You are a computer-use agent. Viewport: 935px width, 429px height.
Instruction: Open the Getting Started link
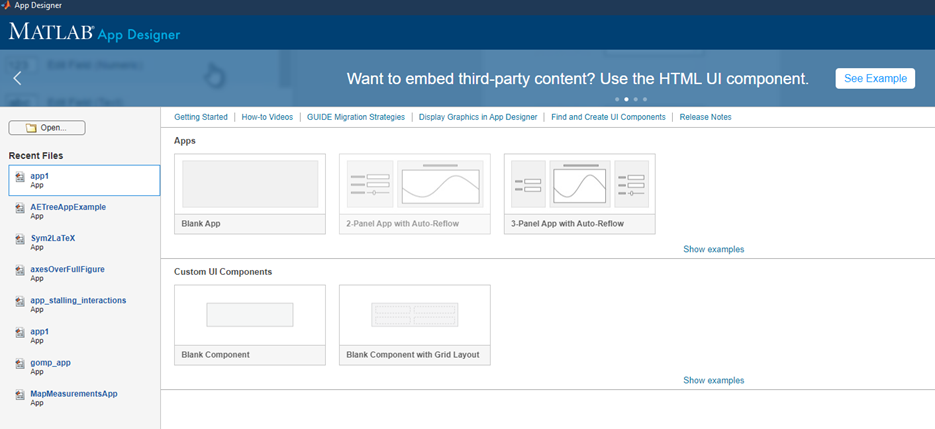point(201,117)
